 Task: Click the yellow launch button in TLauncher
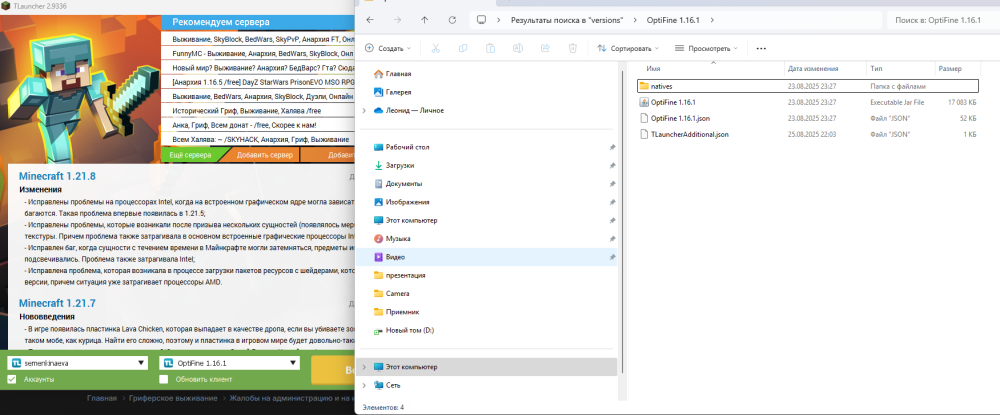click(333, 370)
